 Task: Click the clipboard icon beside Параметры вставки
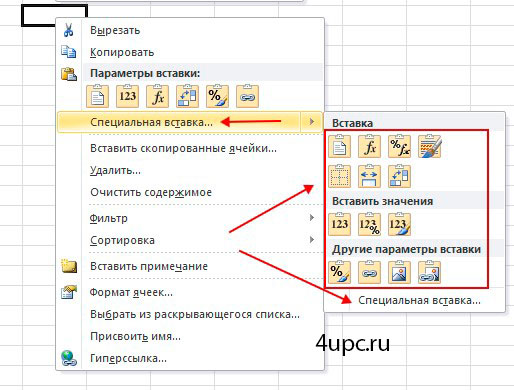(69, 74)
